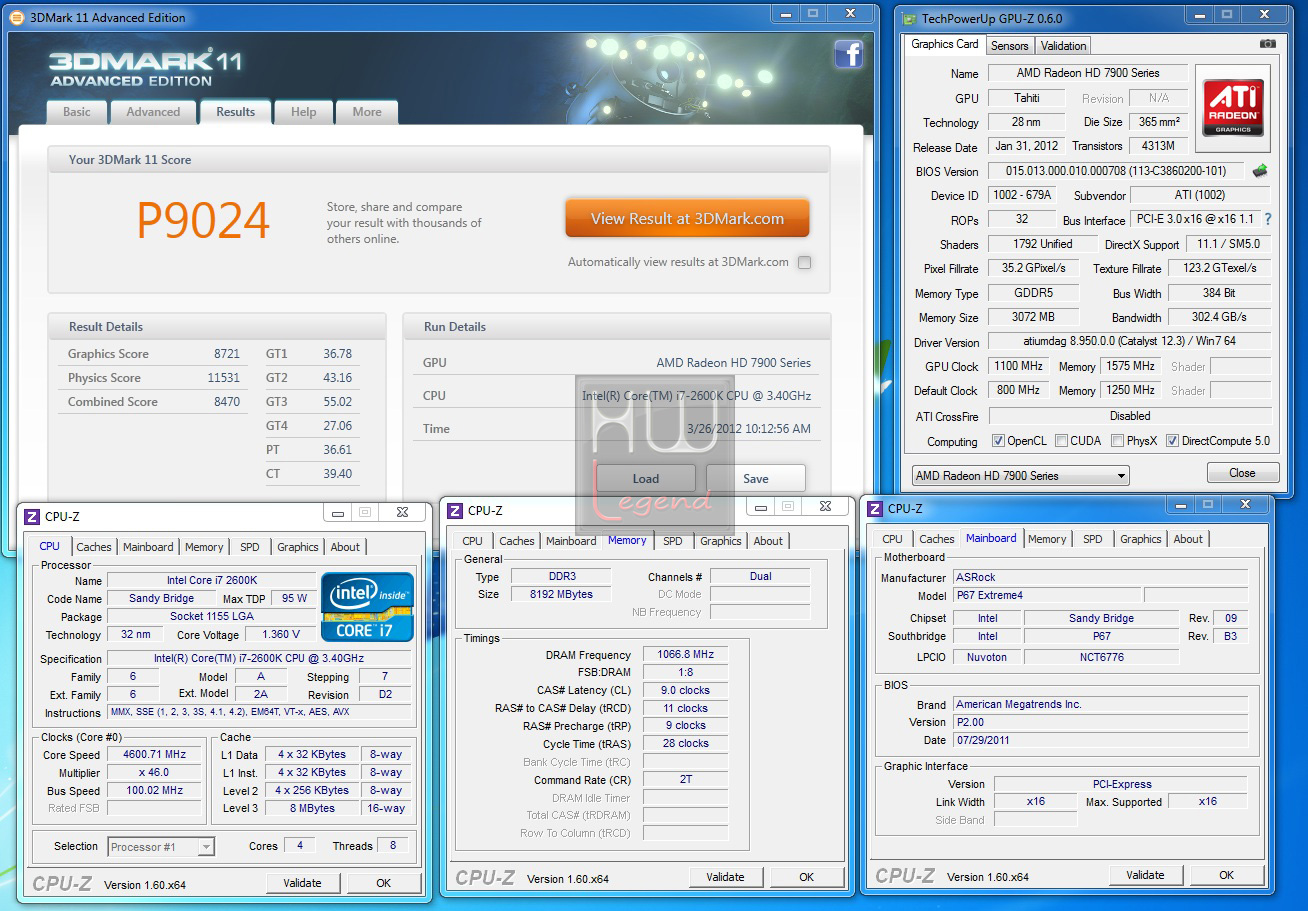Image resolution: width=1308 pixels, height=911 pixels.
Task: Click the Mainboard Model P67 Extreme4 field
Action: tap(1045, 595)
